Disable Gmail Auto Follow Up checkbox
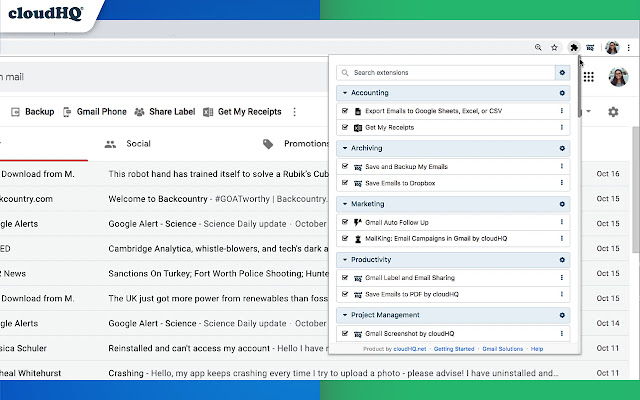 [x=345, y=222]
